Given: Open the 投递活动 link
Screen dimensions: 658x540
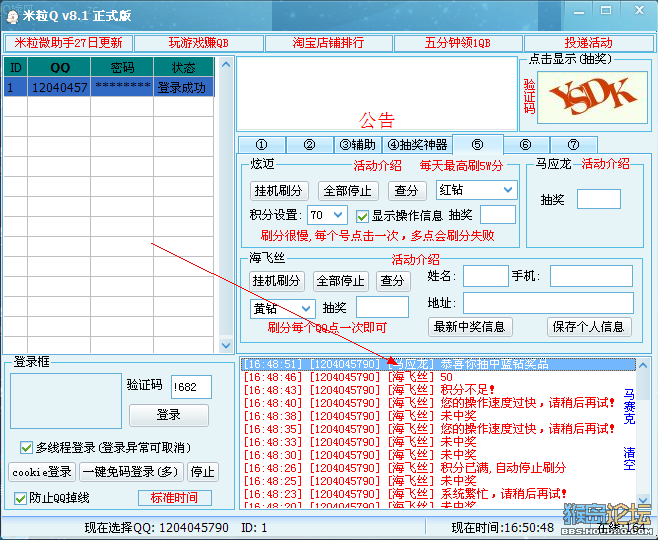Looking at the screenshot, I should [x=589, y=43].
